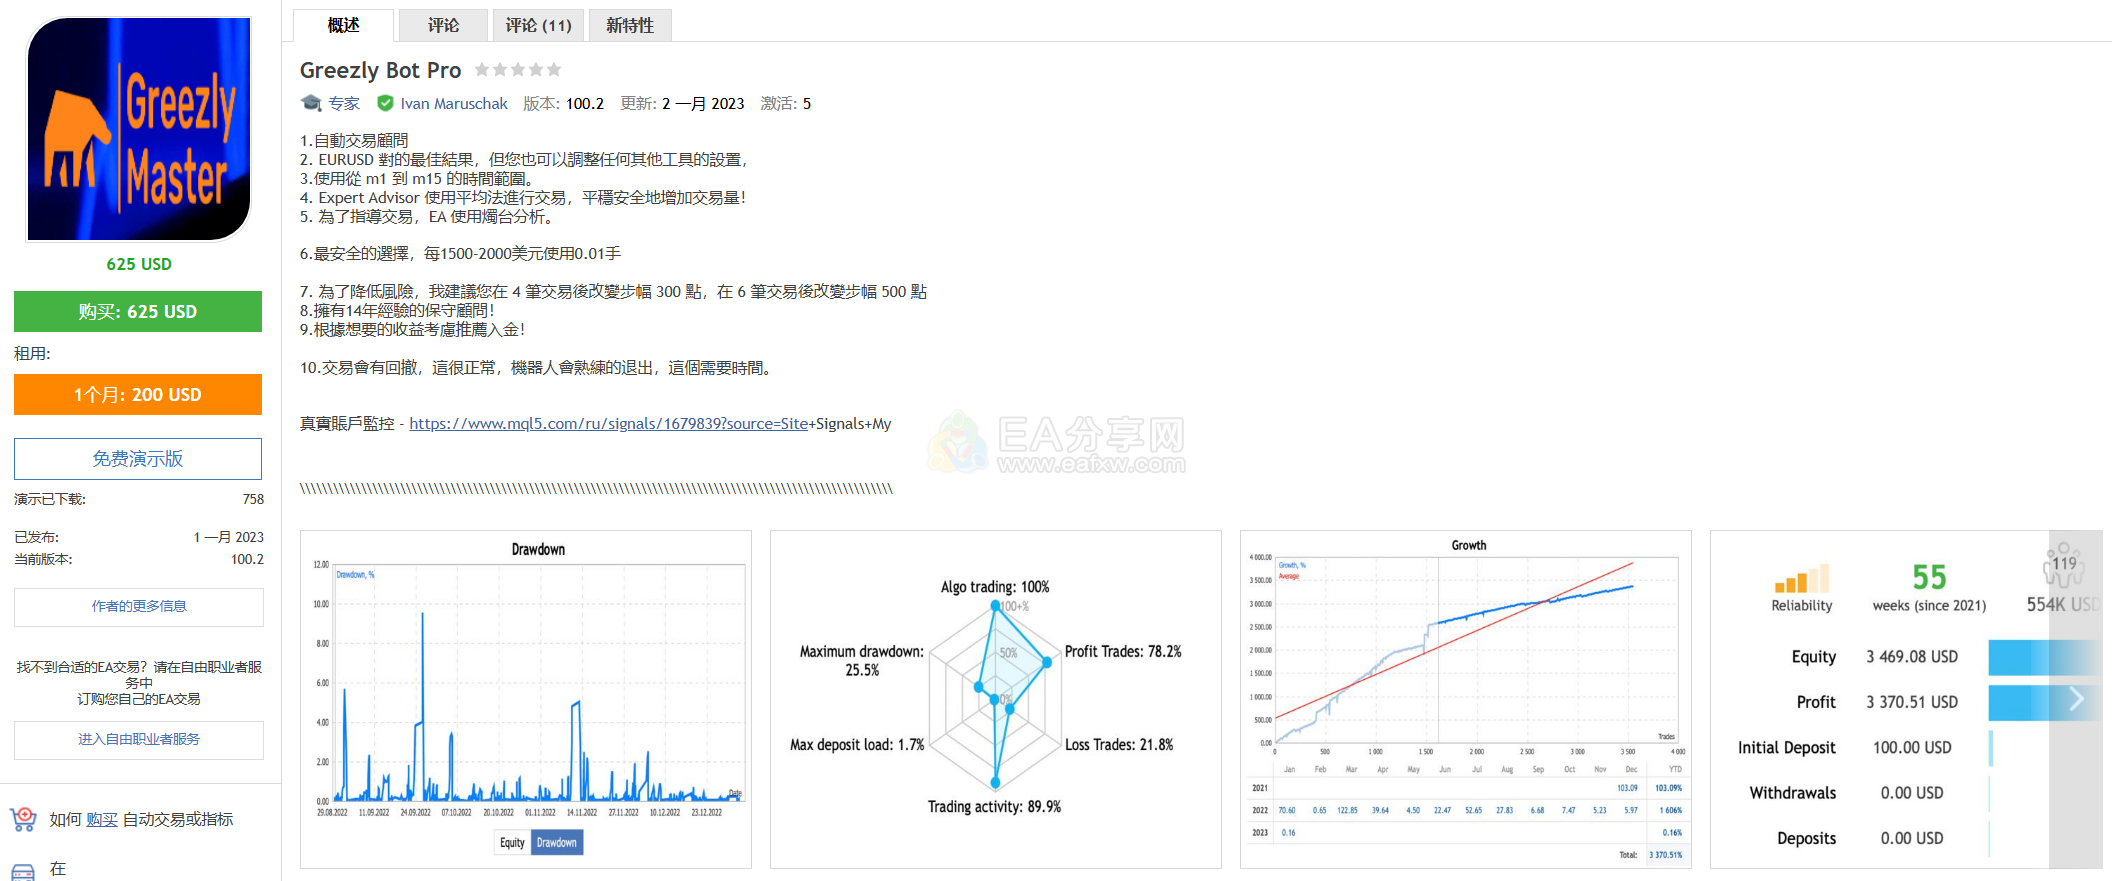Click Profit Trades: 78.2% label
2112x881 pixels.
point(1123,651)
